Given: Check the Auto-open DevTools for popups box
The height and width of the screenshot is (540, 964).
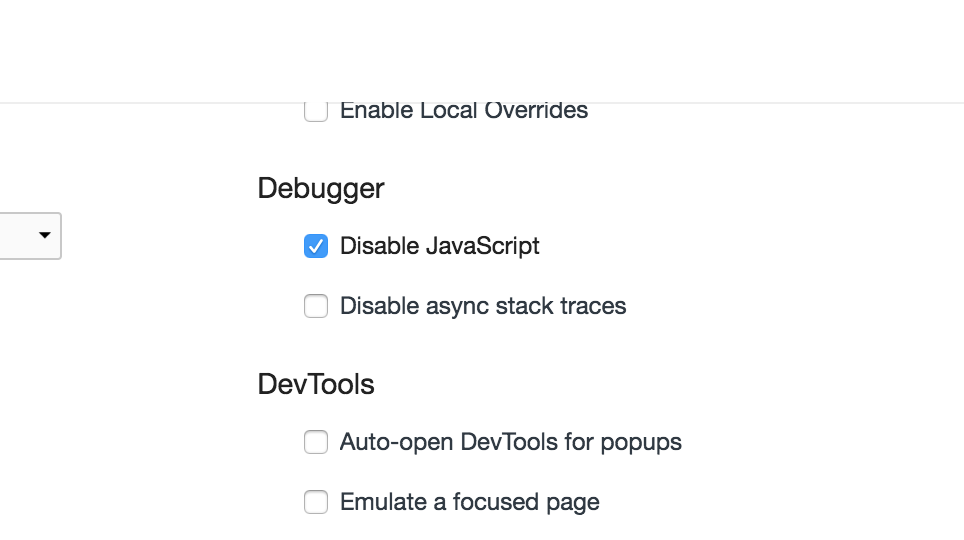Looking at the screenshot, I should tap(316, 442).
